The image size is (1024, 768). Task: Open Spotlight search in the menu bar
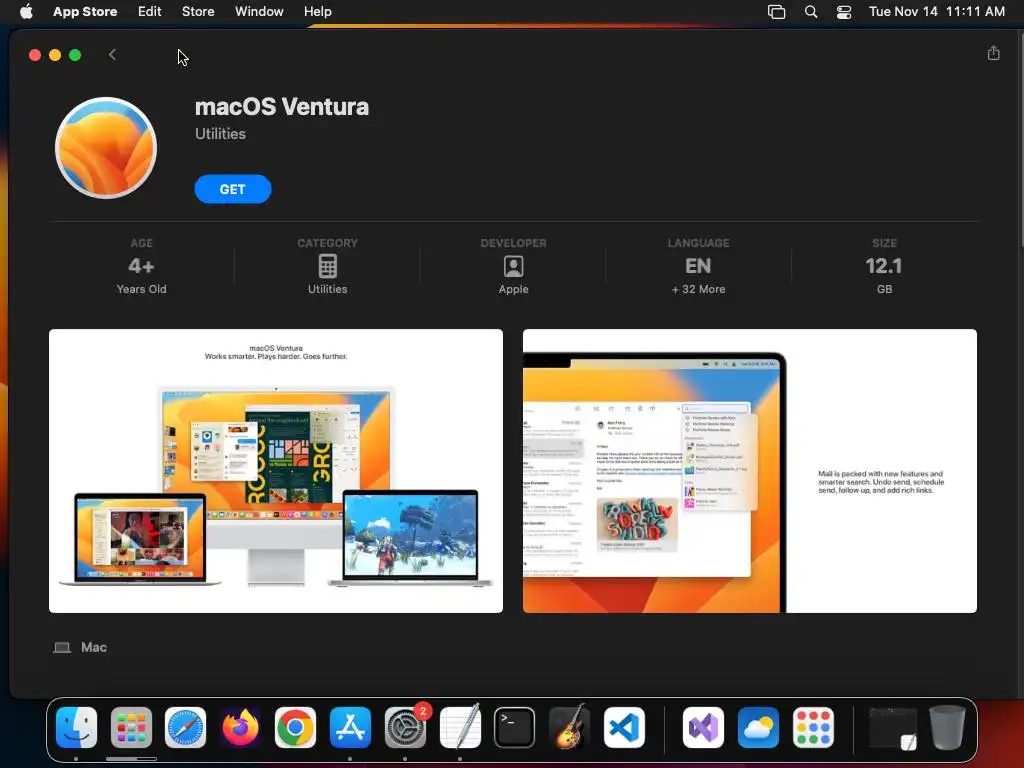tap(810, 12)
